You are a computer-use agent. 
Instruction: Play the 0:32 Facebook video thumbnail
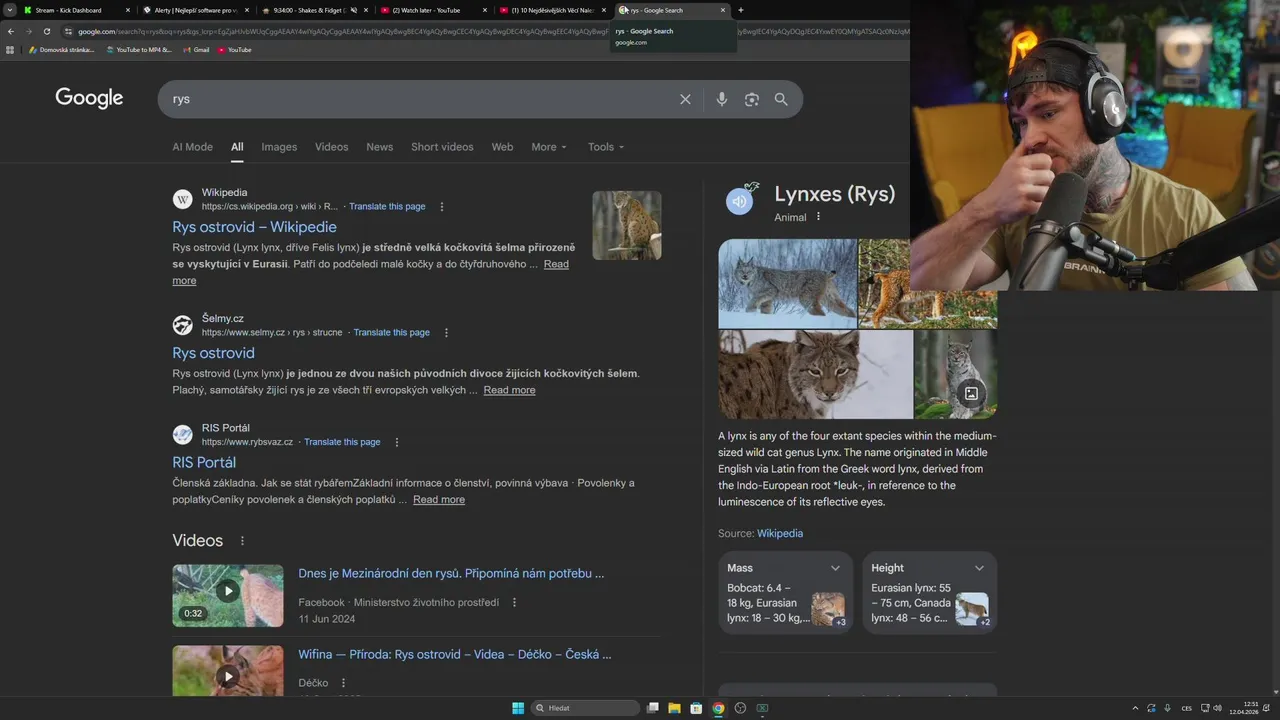click(x=228, y=596)
